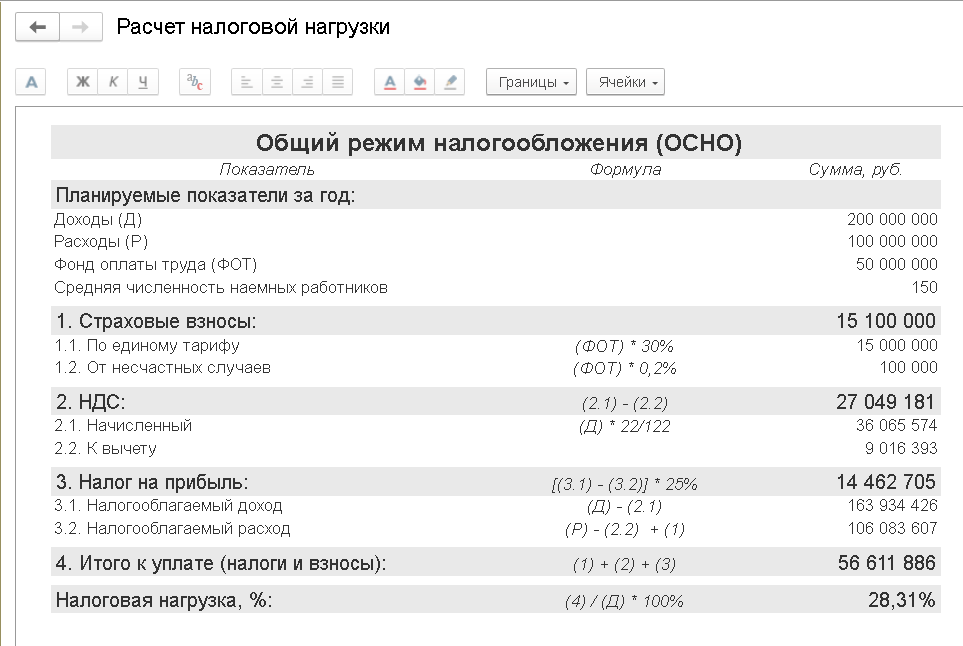Select the ОСНО report title cell
This screenshot has width=963, height=646.
[498, 143]
